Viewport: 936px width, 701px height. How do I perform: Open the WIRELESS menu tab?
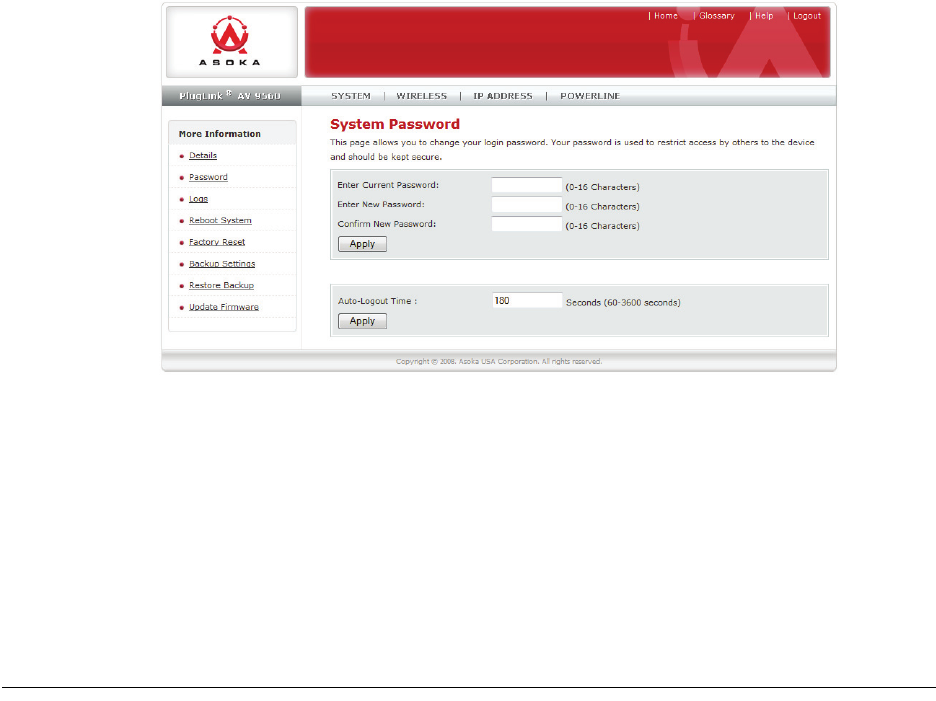[421, 96]
